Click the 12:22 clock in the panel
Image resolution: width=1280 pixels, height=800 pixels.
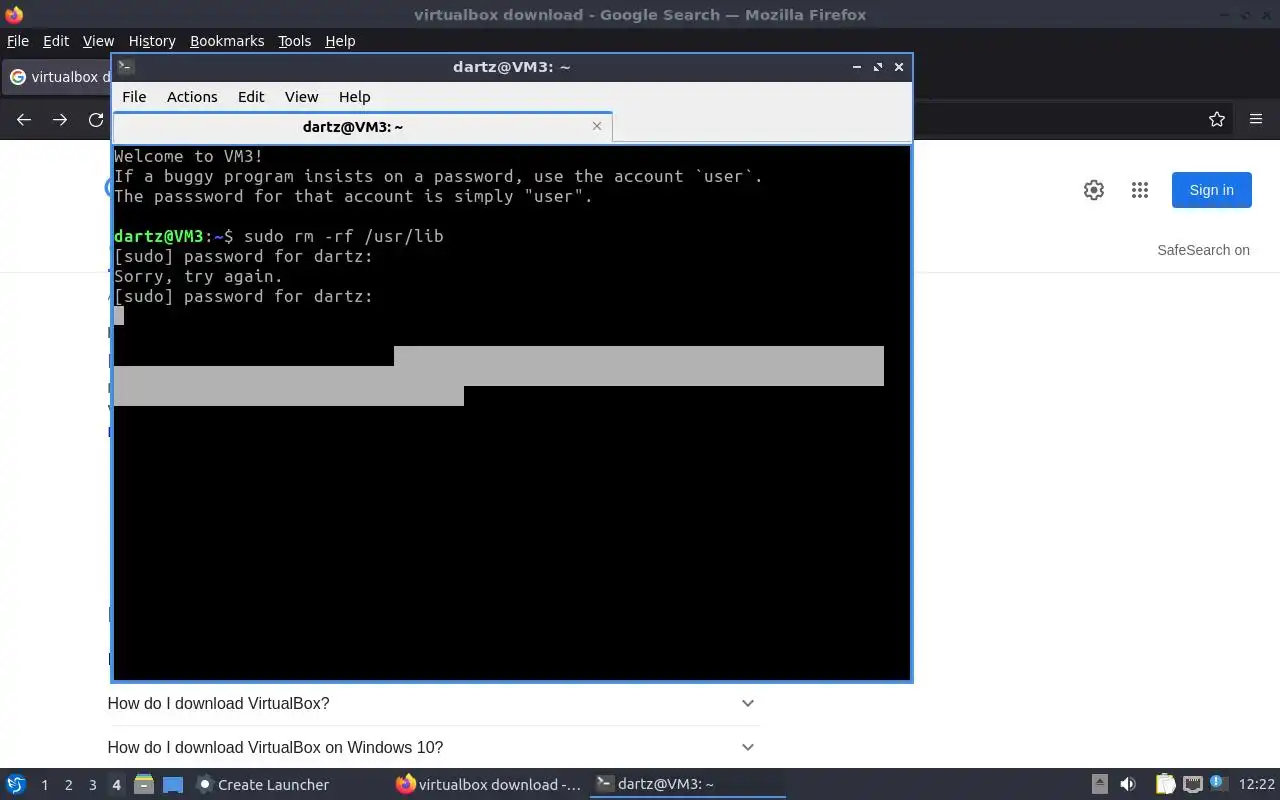1256,785
